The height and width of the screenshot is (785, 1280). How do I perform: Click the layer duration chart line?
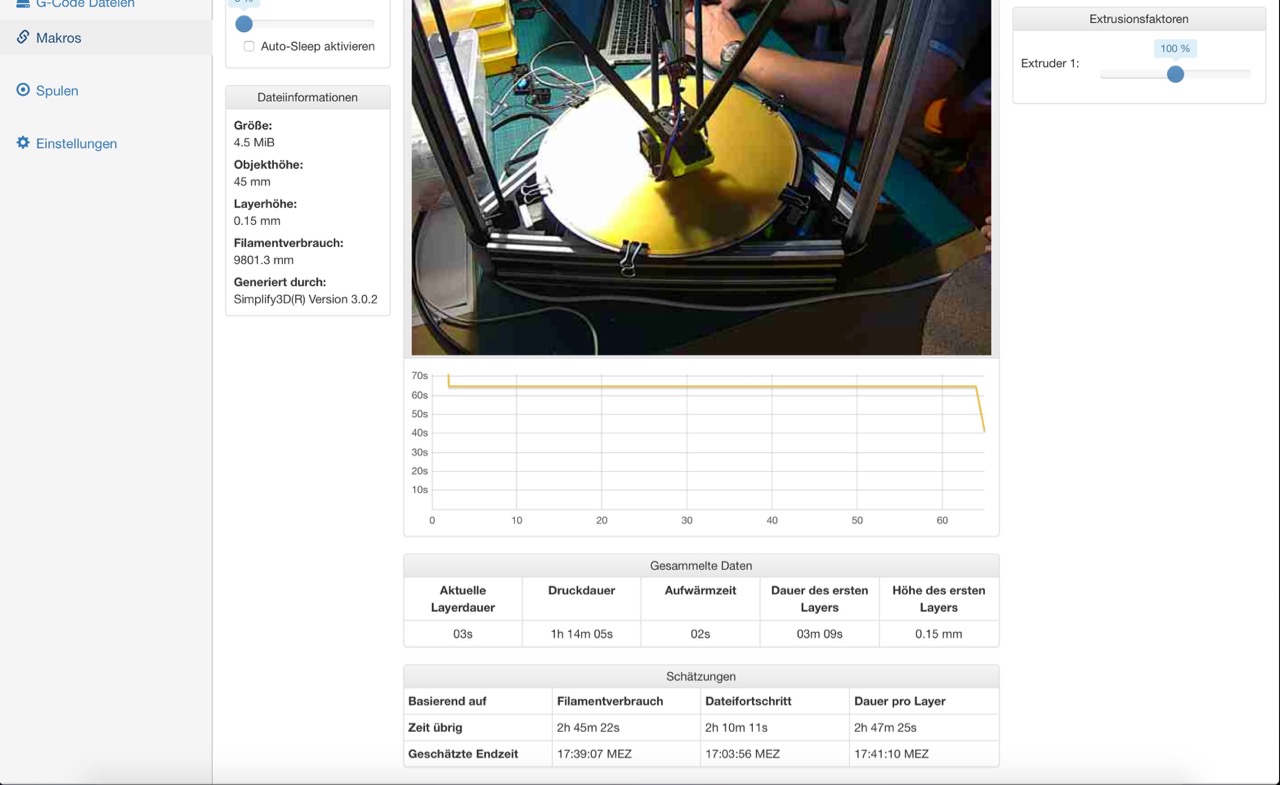(x=700, y=387)
